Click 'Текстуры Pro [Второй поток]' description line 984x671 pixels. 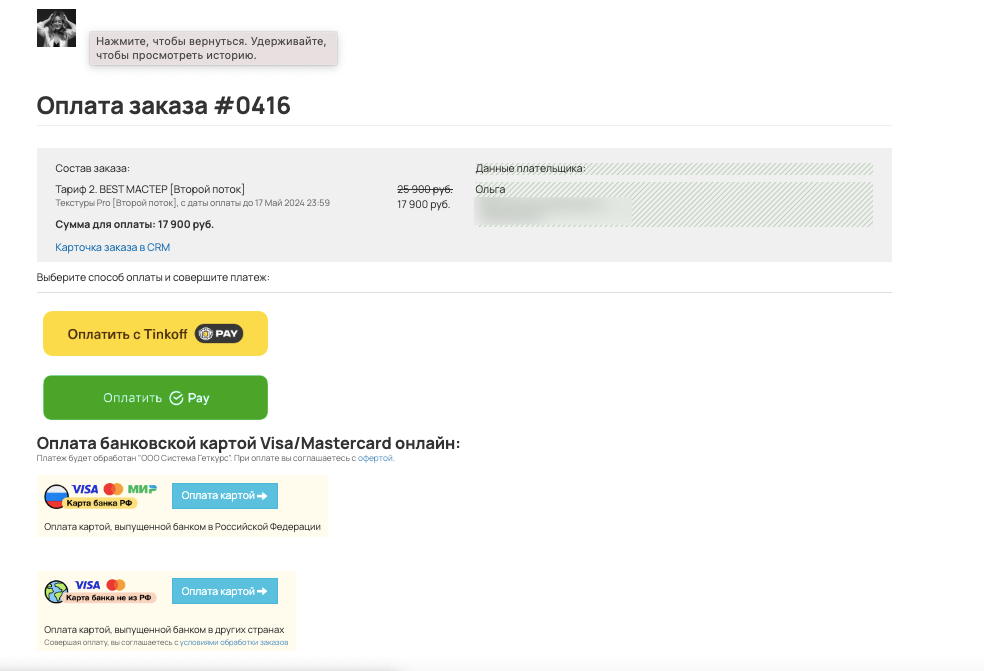tap(193, 203)
